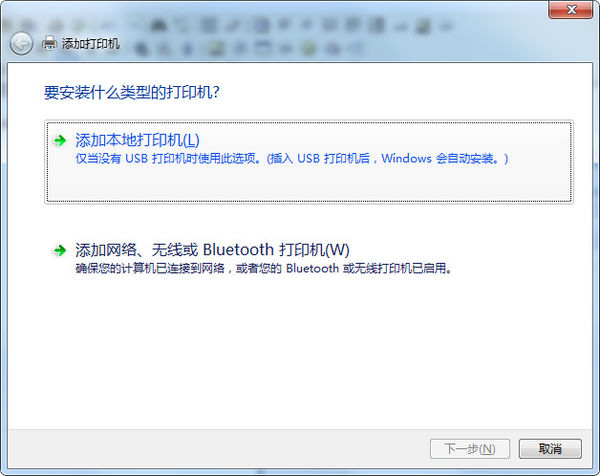
Task: Cancel the wizard with 取消 button
Action: (x=550, y=449)
